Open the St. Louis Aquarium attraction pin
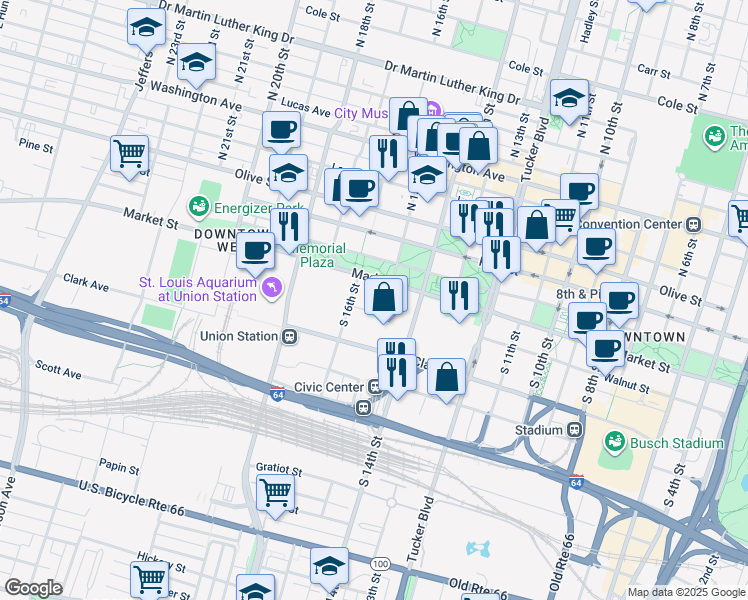 (272, 288)
